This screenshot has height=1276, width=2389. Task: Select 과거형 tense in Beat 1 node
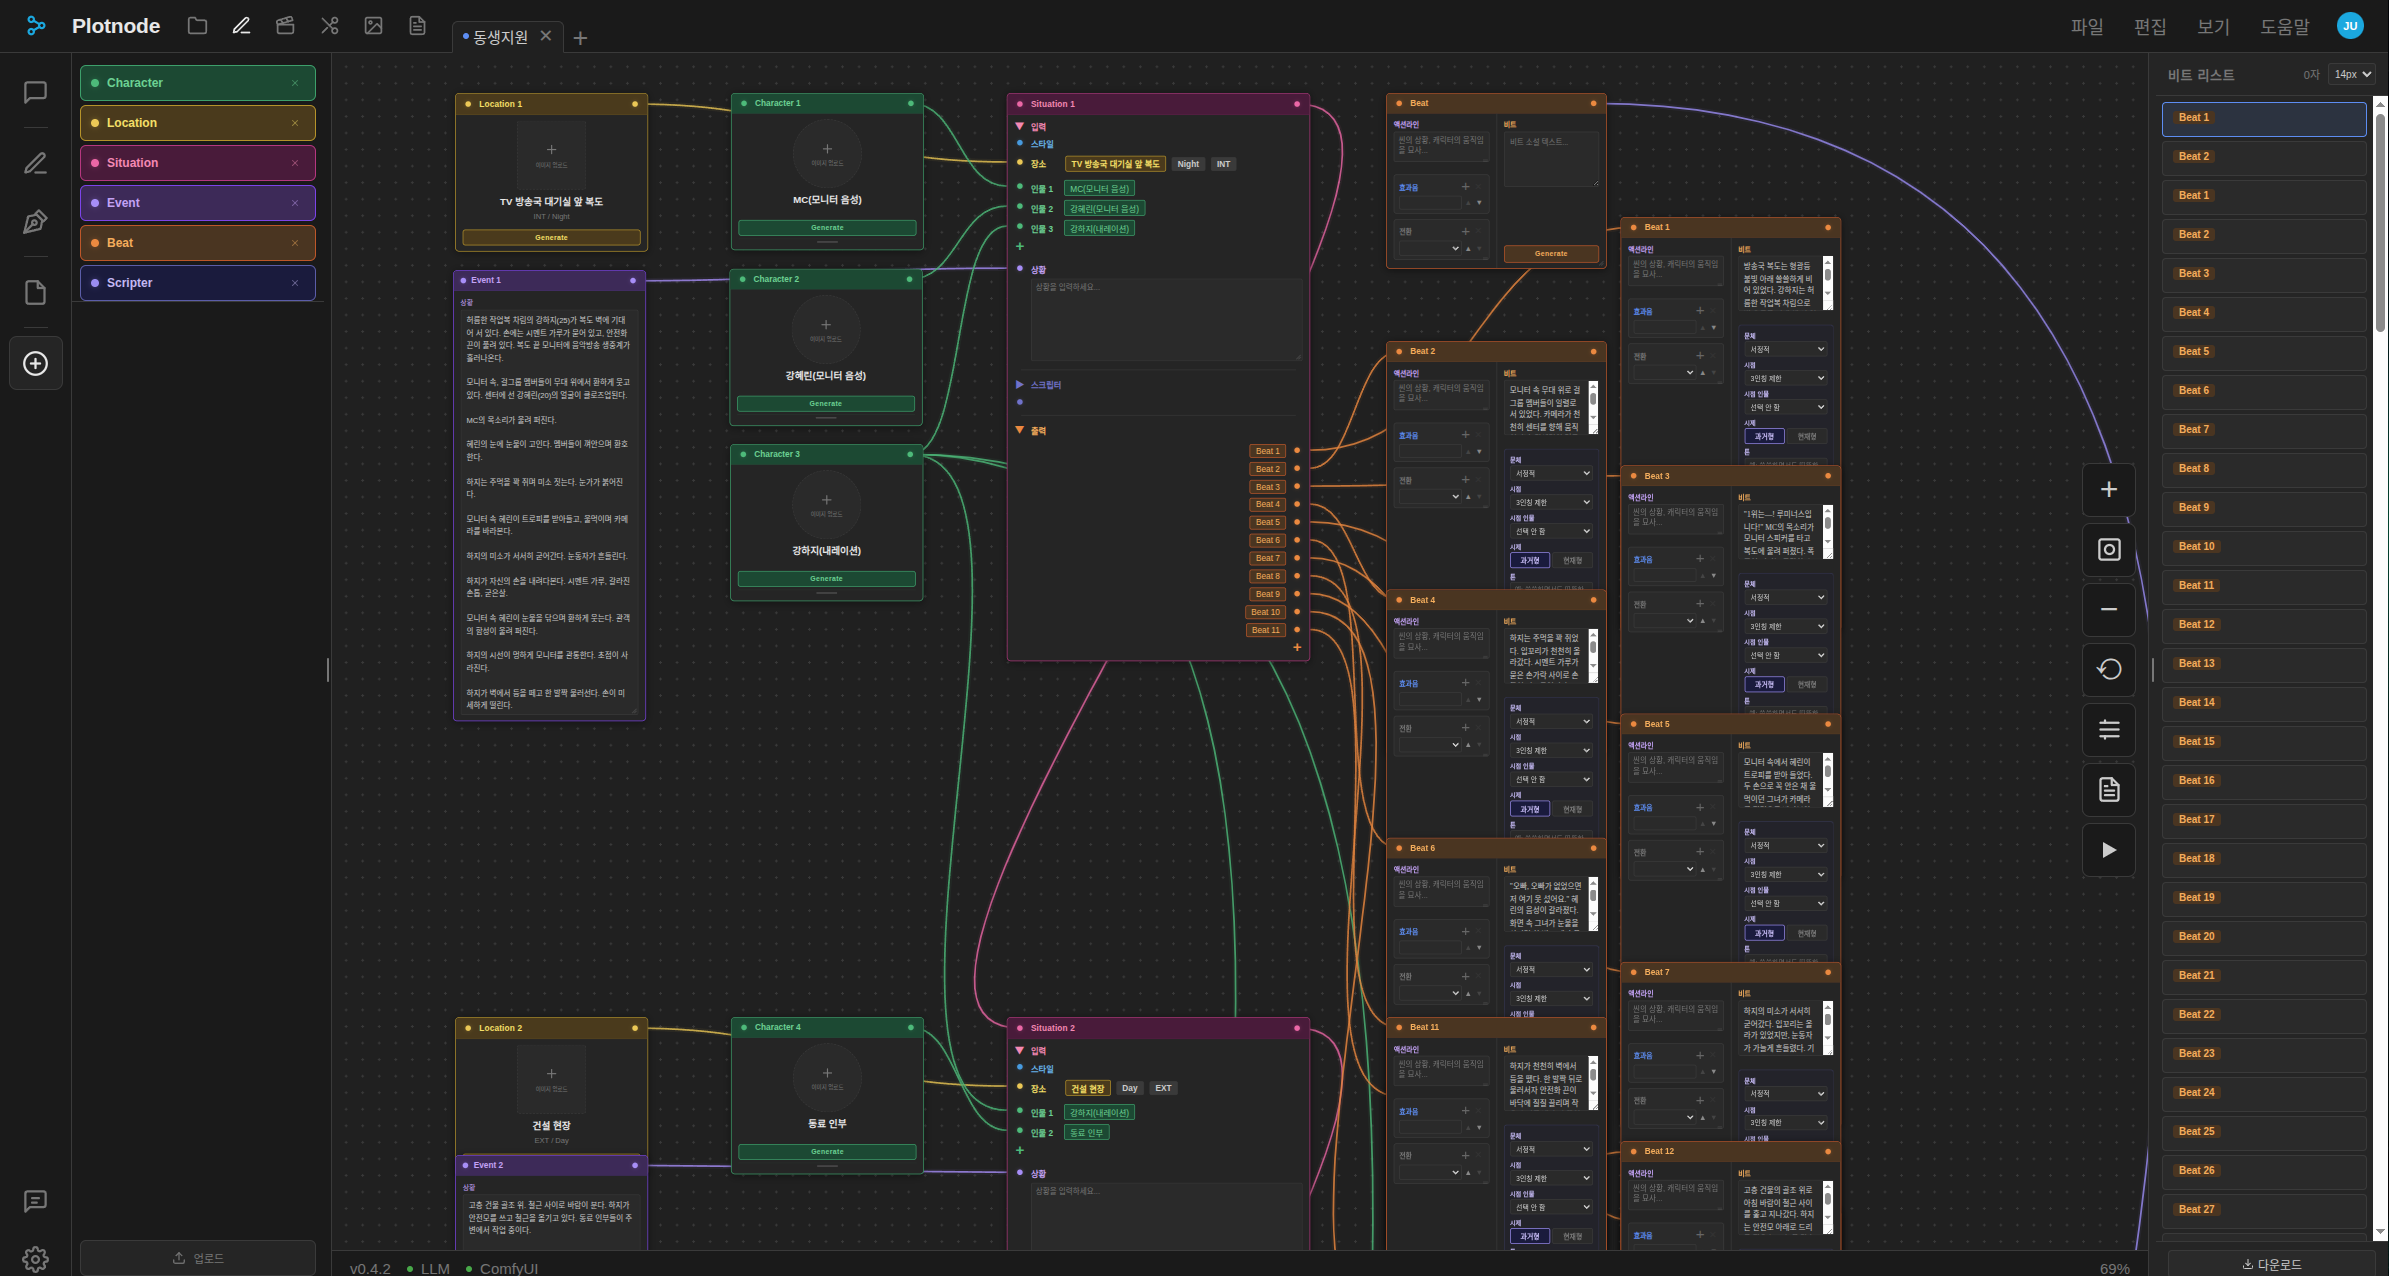[x=1764, y=436]
